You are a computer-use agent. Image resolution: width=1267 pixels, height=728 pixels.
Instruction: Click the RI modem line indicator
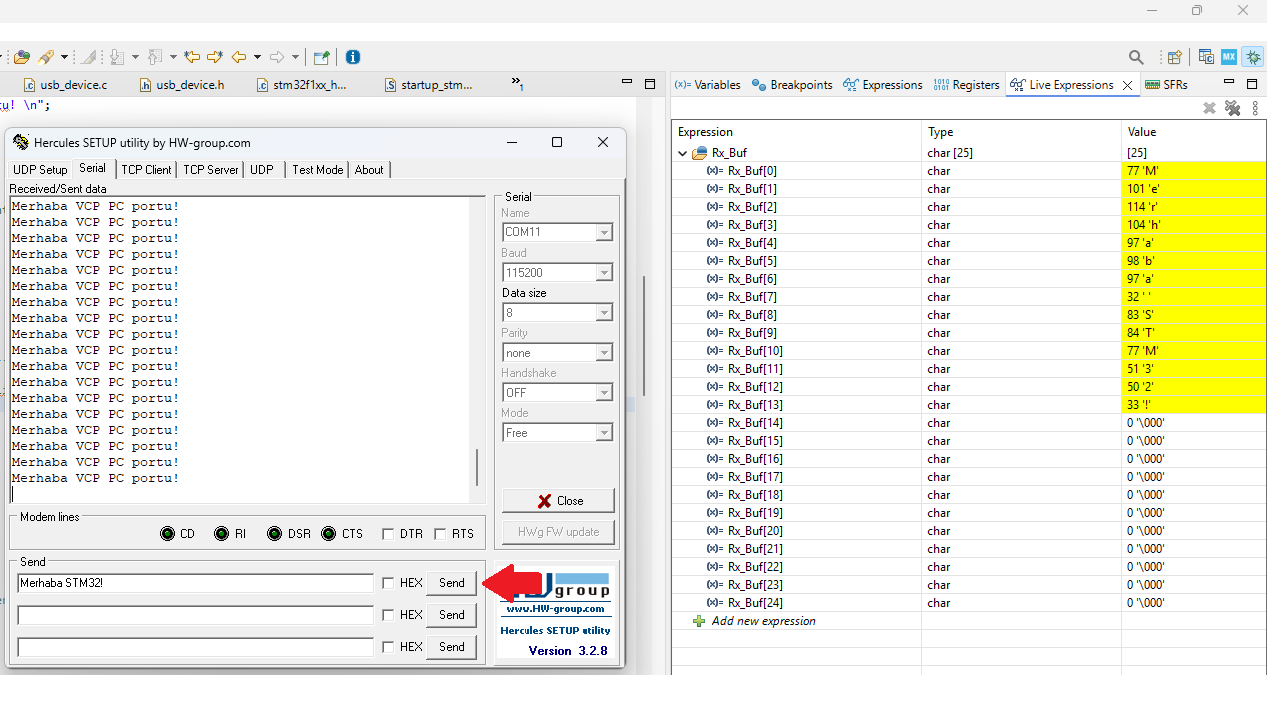(x=222, y=534)
